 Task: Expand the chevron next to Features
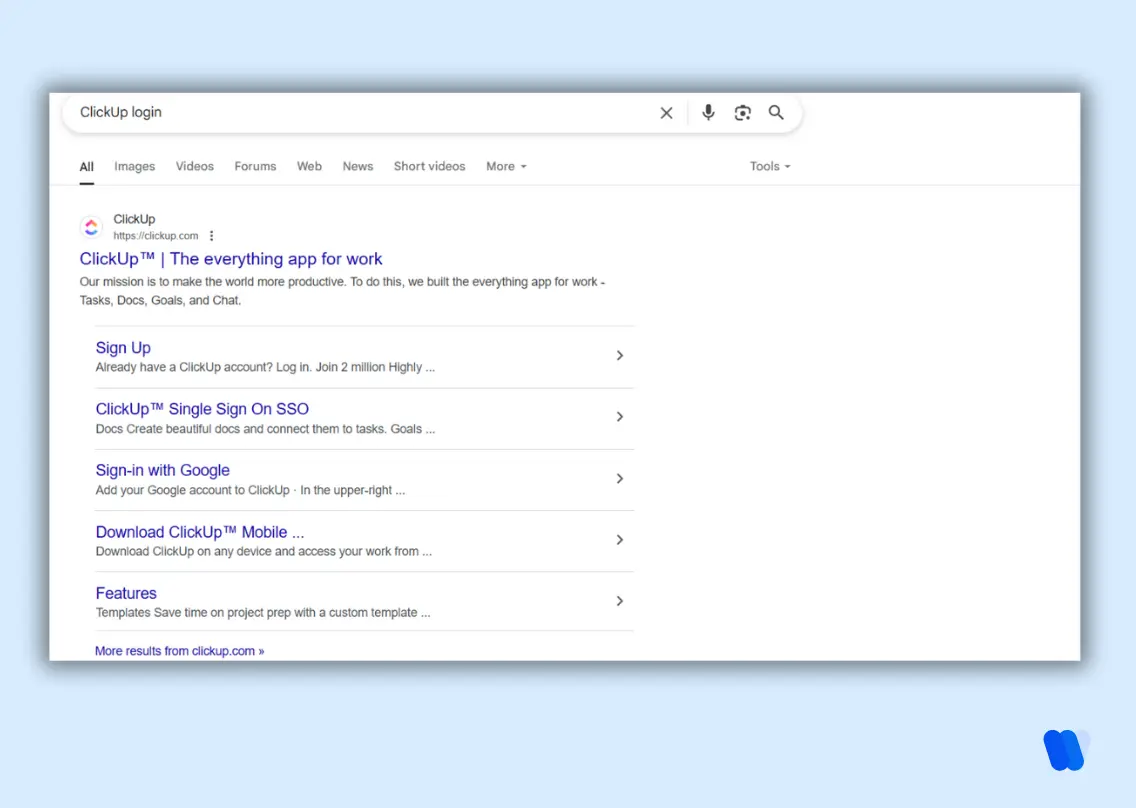point(619,601)
